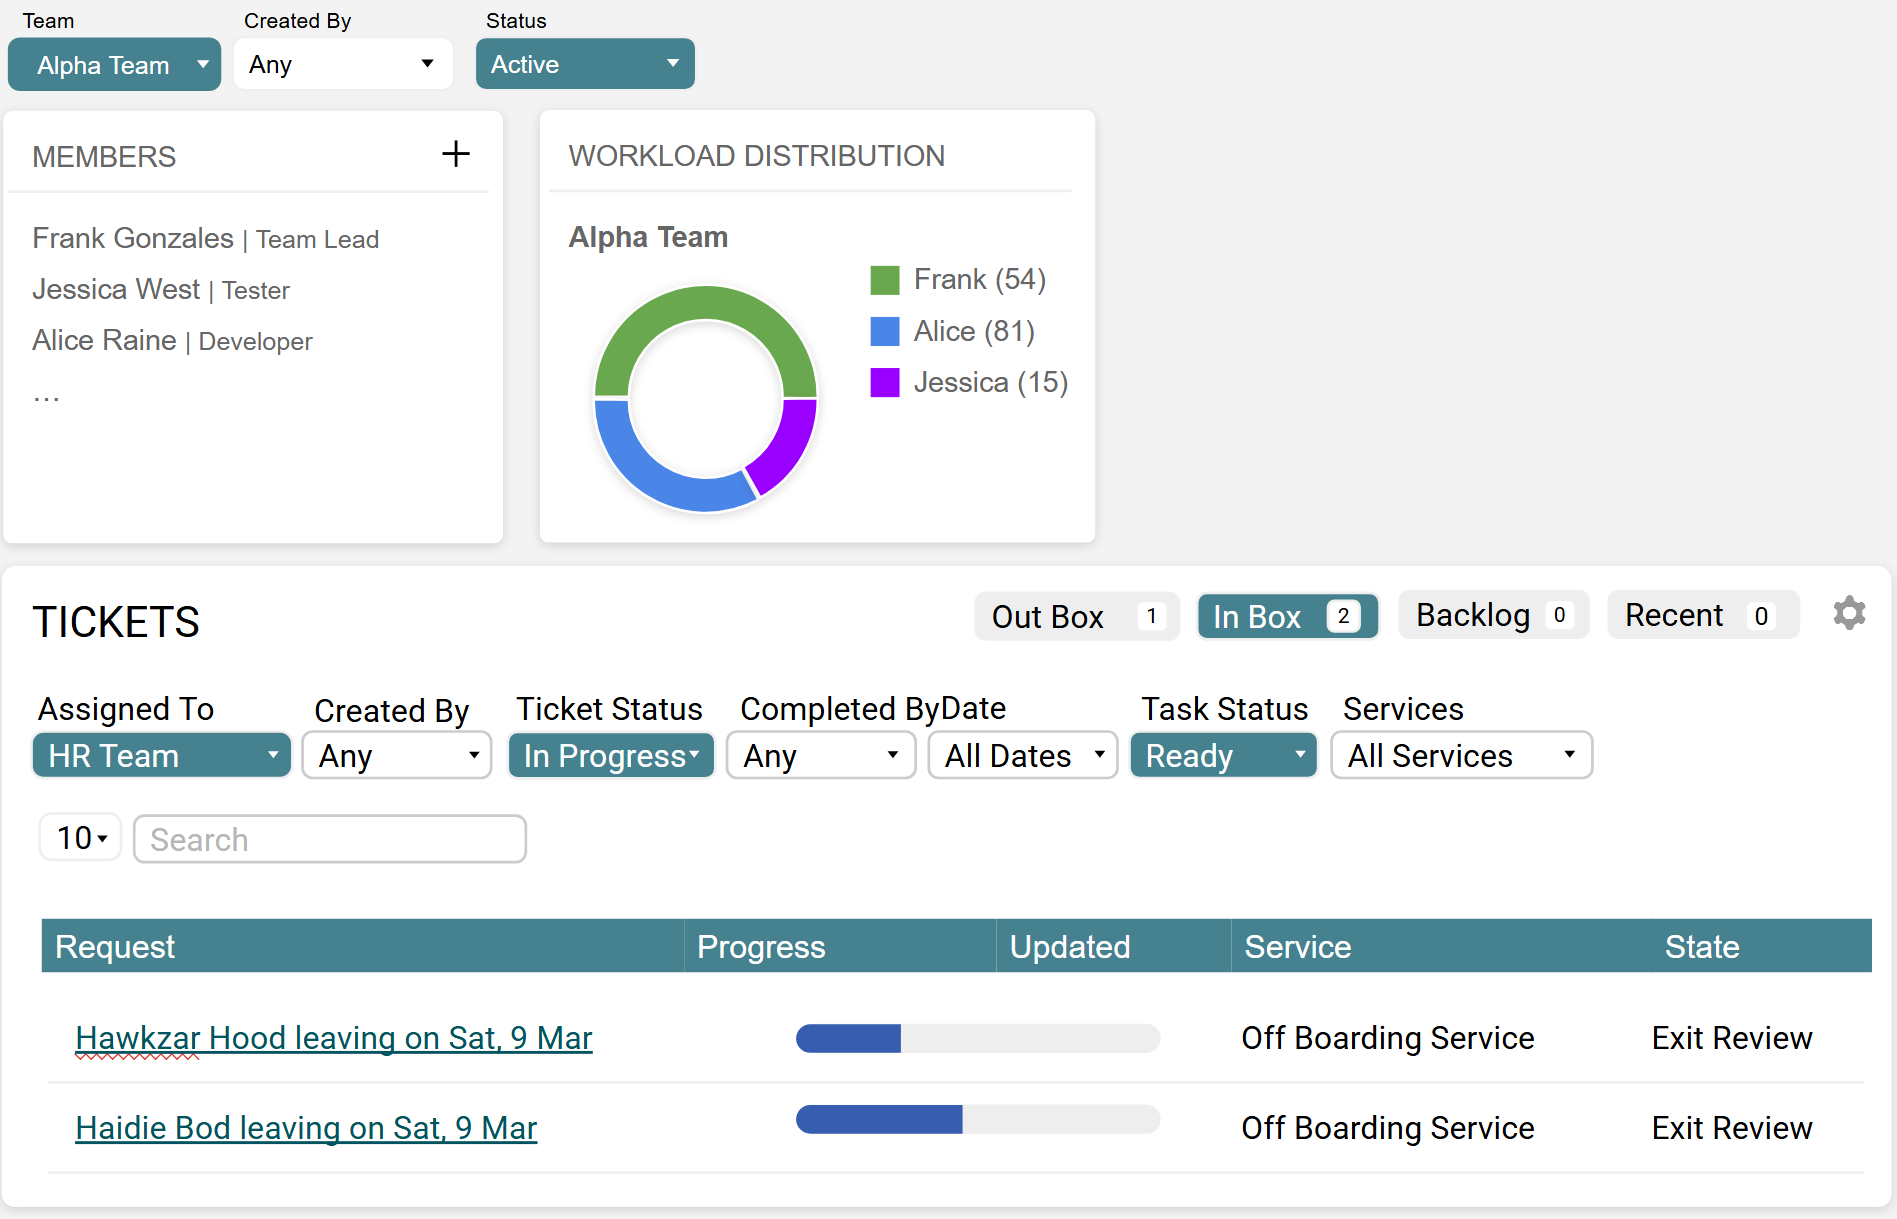Click the Jessica purple legend swatch
The height and width of the screenshot is (1219, 1897).
884,382
